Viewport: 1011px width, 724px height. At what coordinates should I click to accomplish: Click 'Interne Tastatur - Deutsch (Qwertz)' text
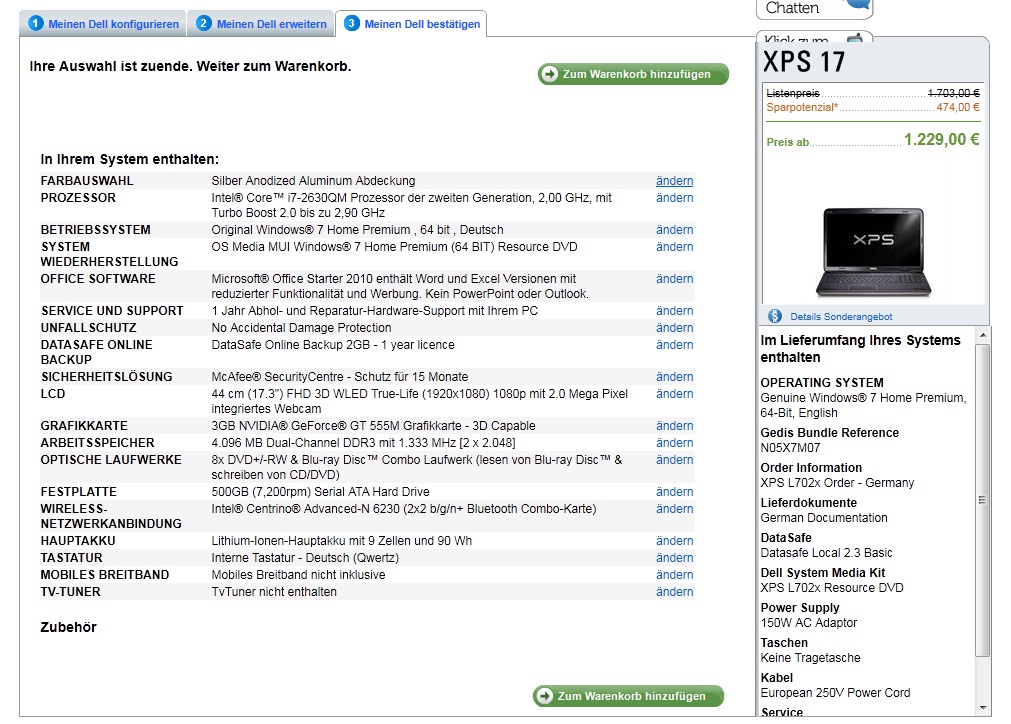pos(305,558)
